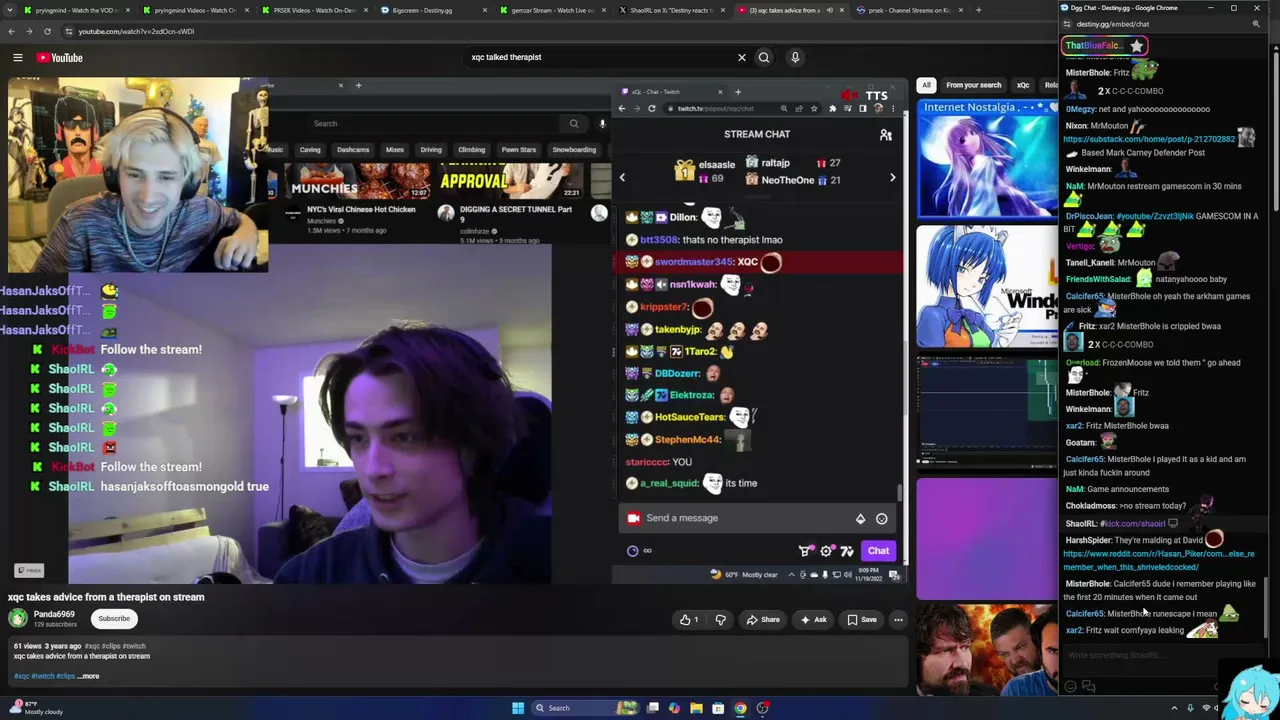Open the substack link posted by Nixon
1280x720 pixels.
[1149, 139]
